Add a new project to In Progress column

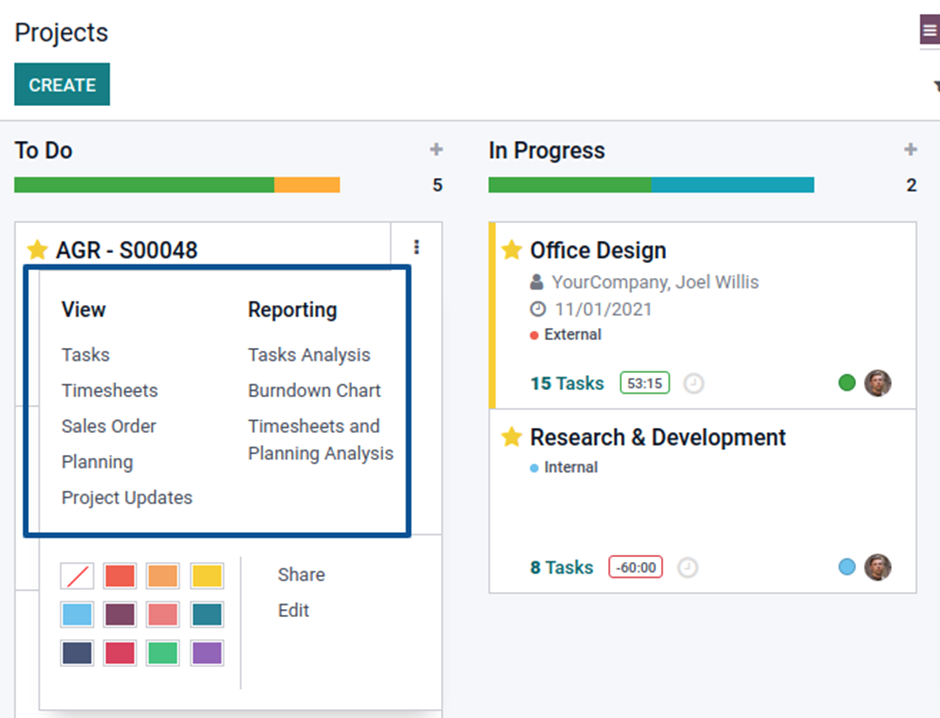pos(910,148)
